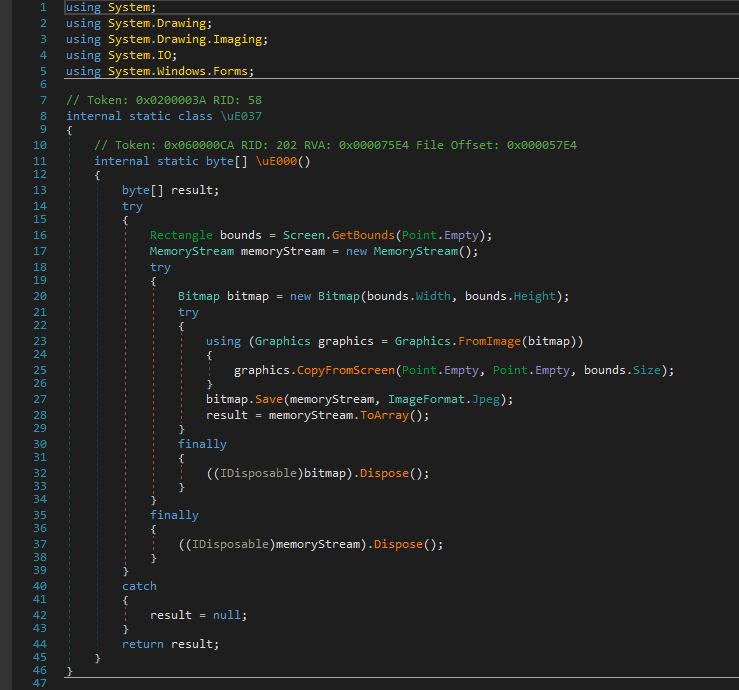Click the class name \uE037
The height and width of the screenshot is (690, 739).
pyautogui.click(x=241, y=116)
